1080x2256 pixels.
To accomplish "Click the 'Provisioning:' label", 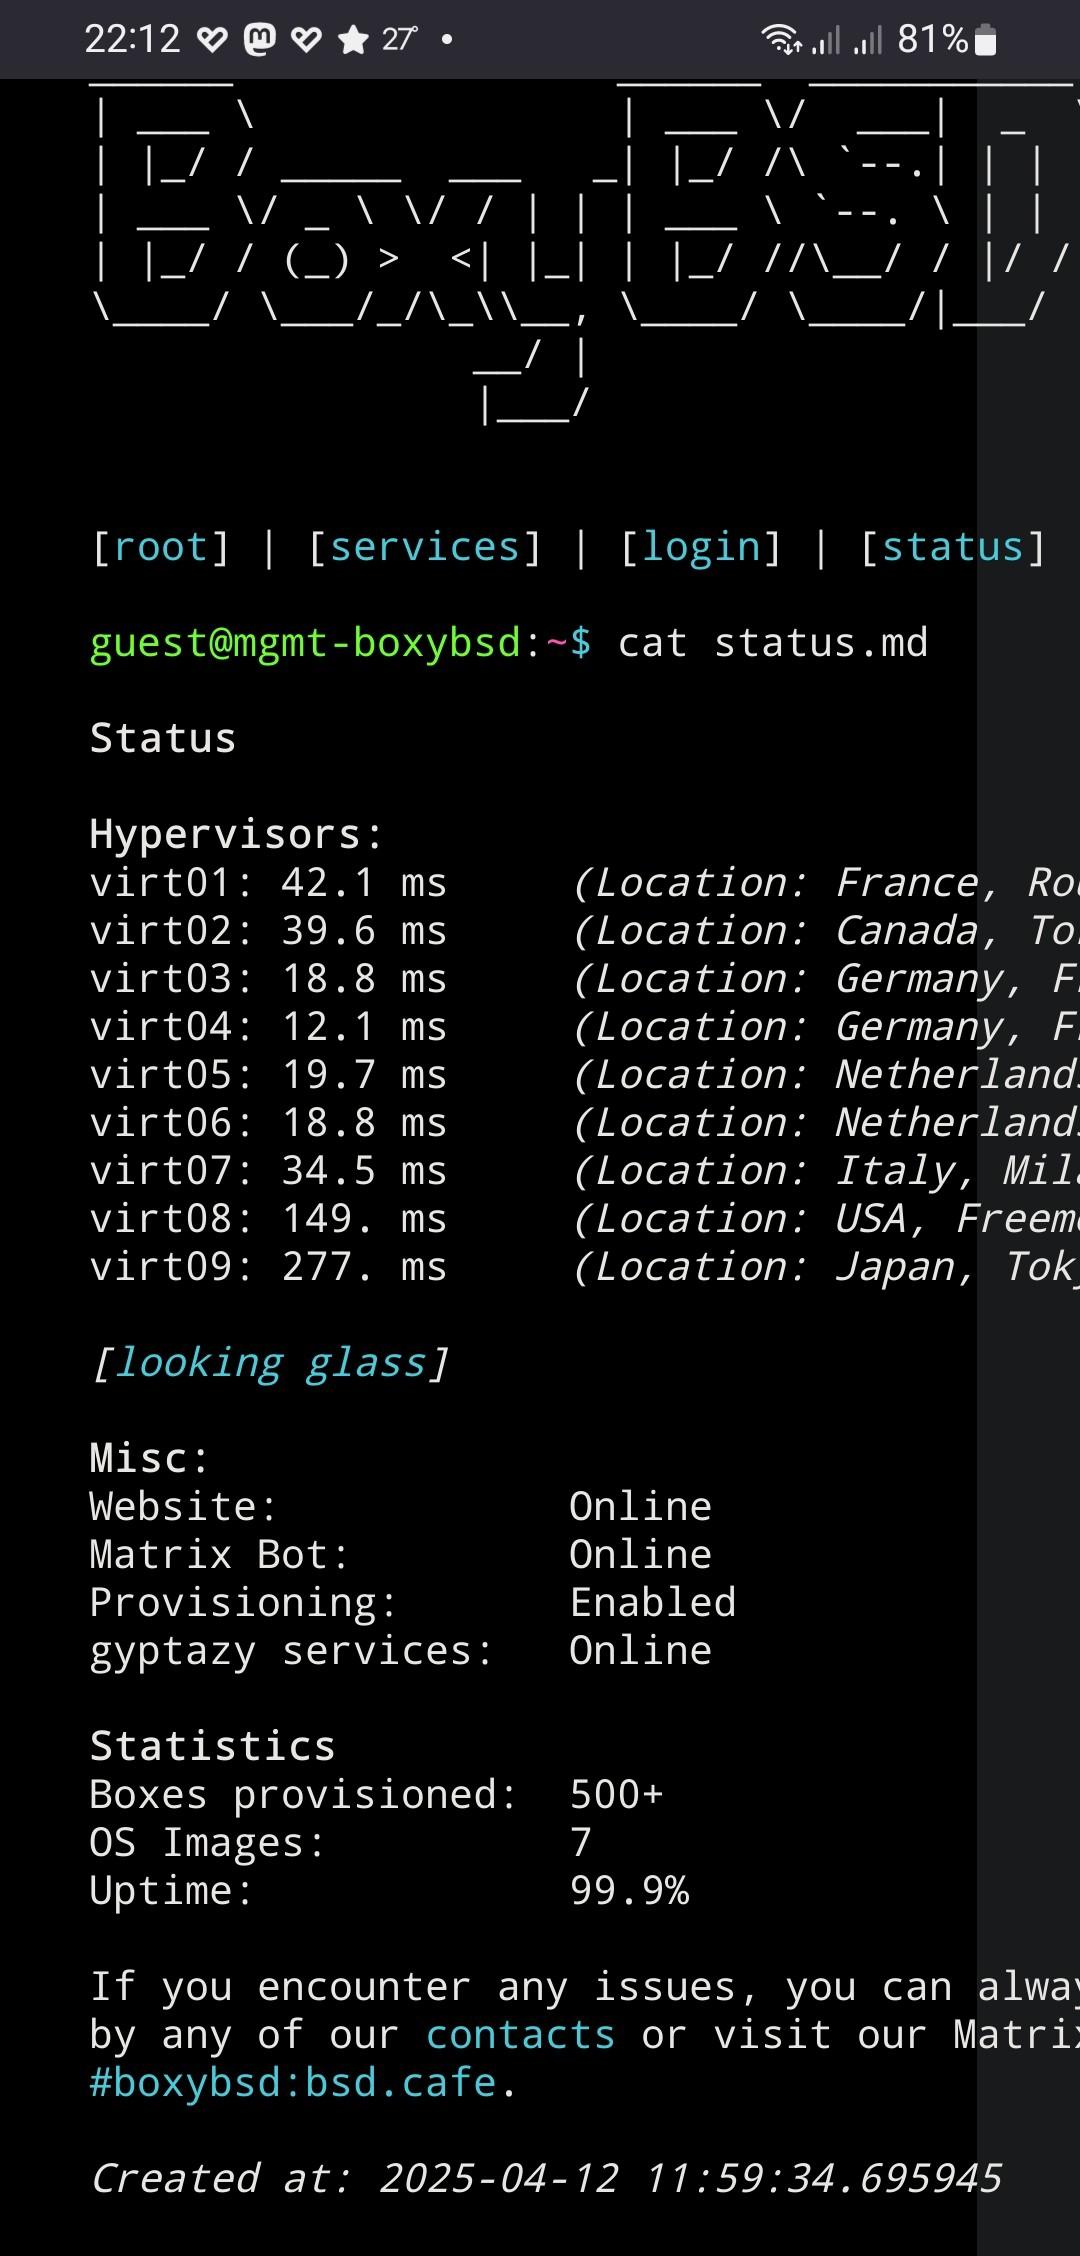I will 243,1603.
